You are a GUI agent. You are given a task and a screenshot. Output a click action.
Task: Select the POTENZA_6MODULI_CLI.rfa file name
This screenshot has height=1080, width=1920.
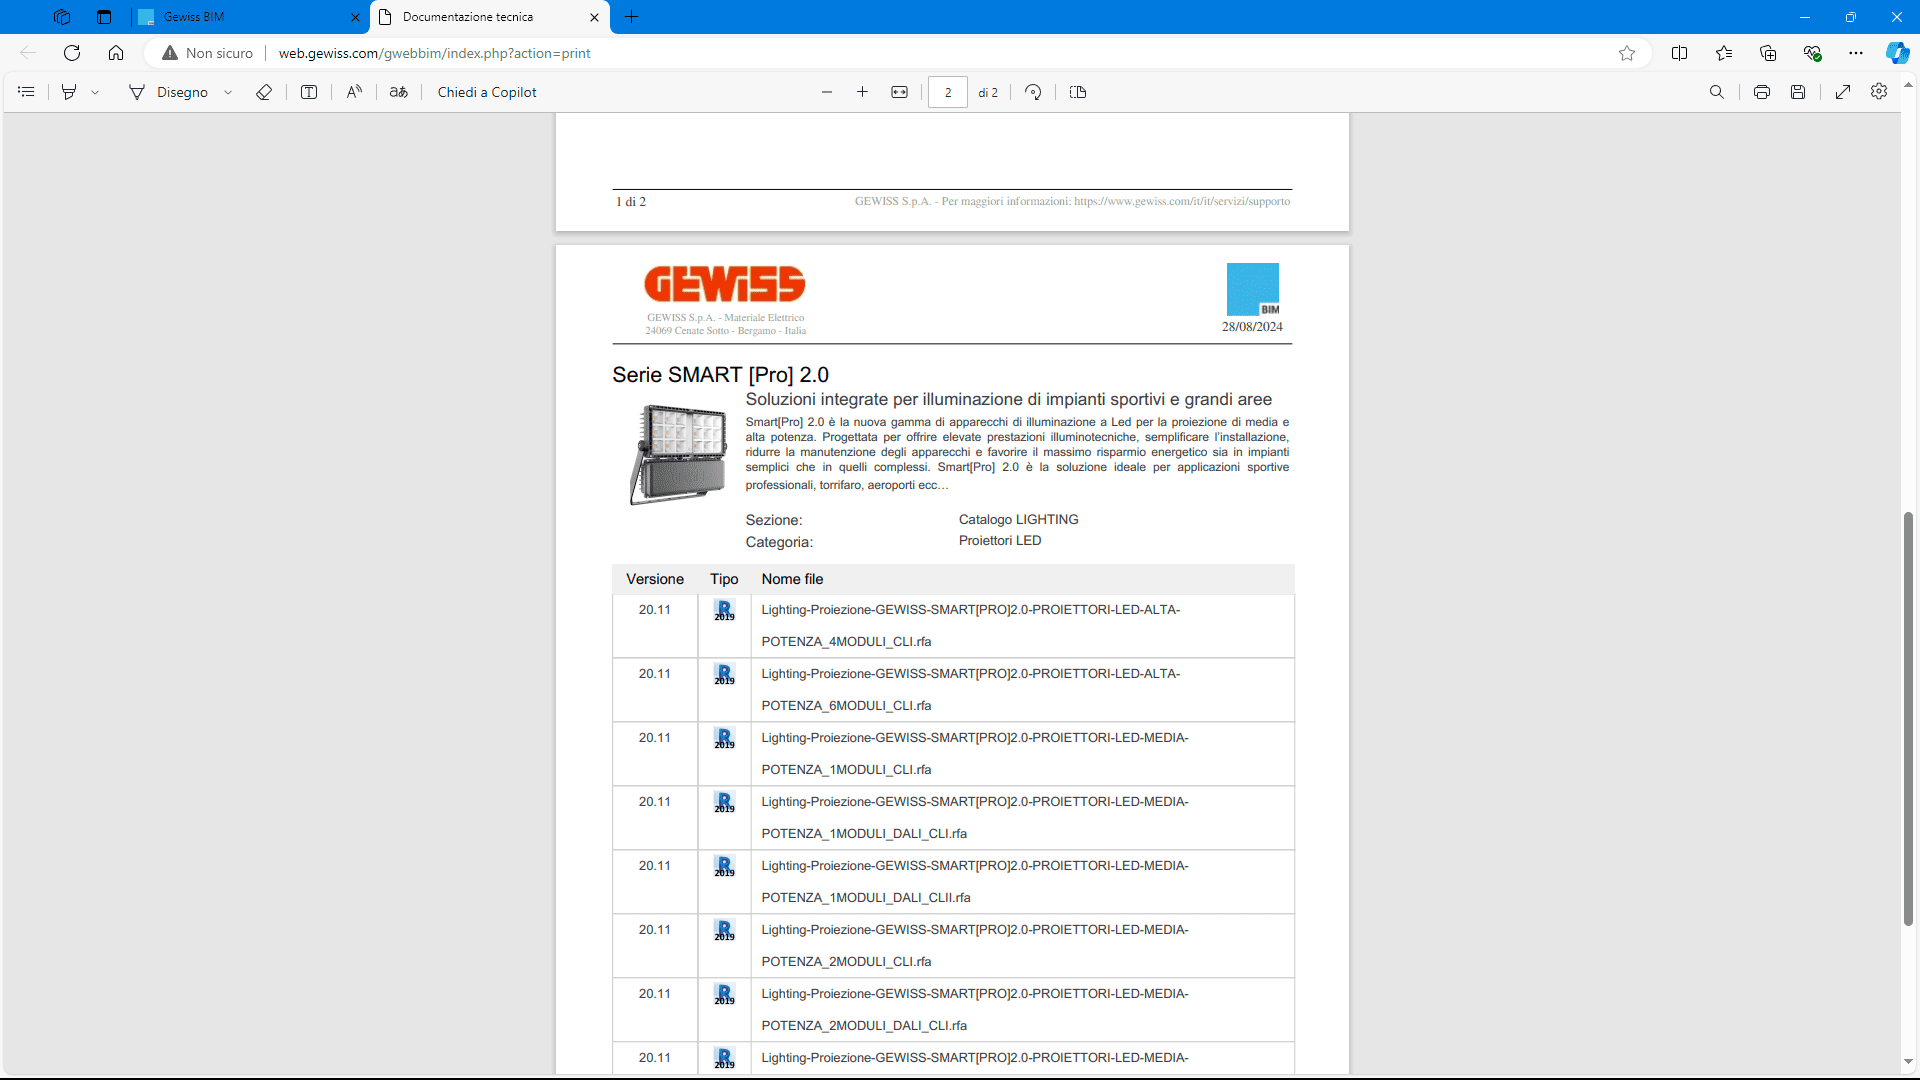[846, 706]
